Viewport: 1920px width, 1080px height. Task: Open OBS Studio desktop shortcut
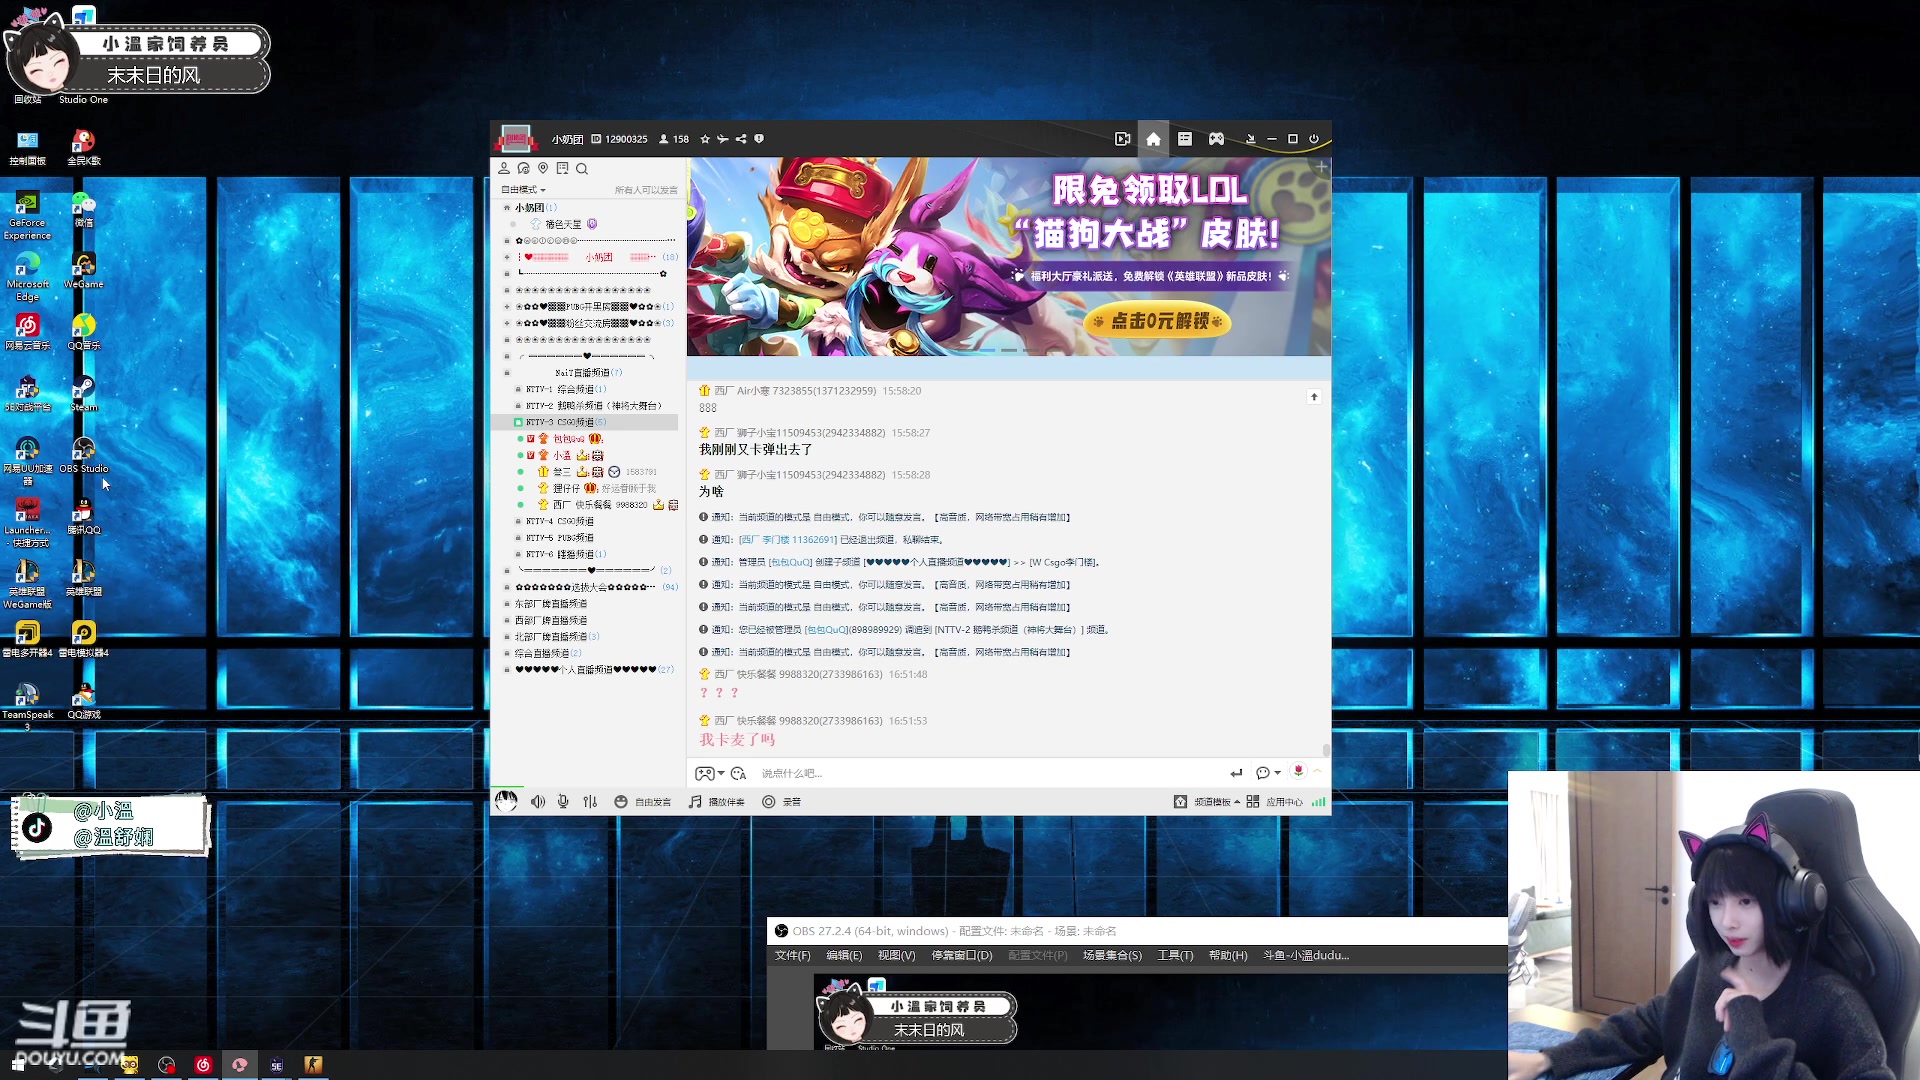click(84, 454)
